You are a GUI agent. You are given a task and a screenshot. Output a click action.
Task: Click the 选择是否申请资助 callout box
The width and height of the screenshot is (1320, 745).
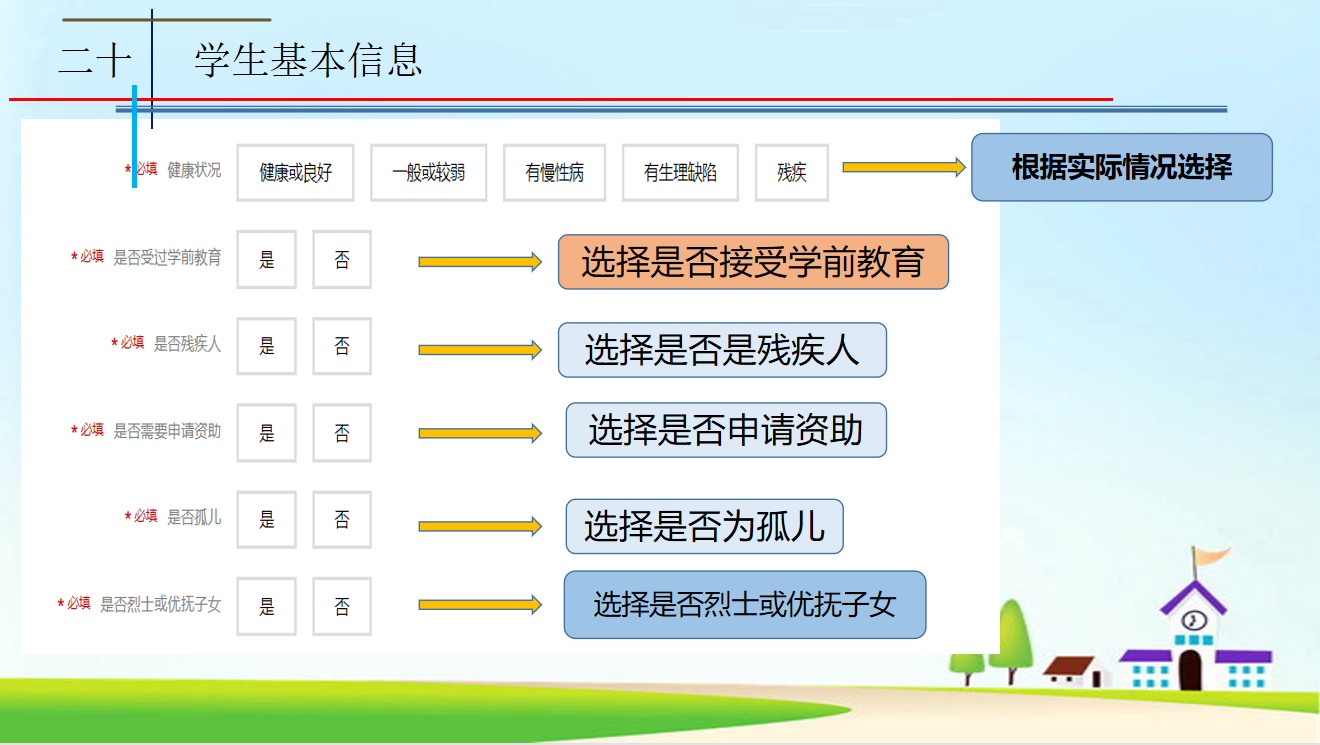pos(726,430)
